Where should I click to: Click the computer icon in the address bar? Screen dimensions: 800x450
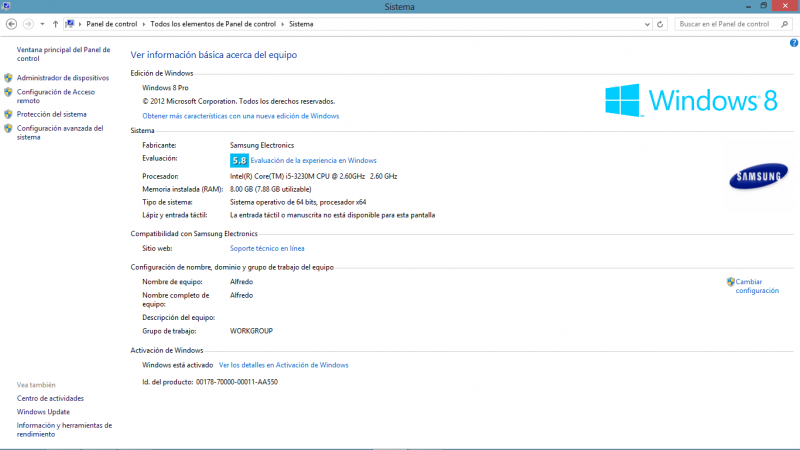pos(70,24)
